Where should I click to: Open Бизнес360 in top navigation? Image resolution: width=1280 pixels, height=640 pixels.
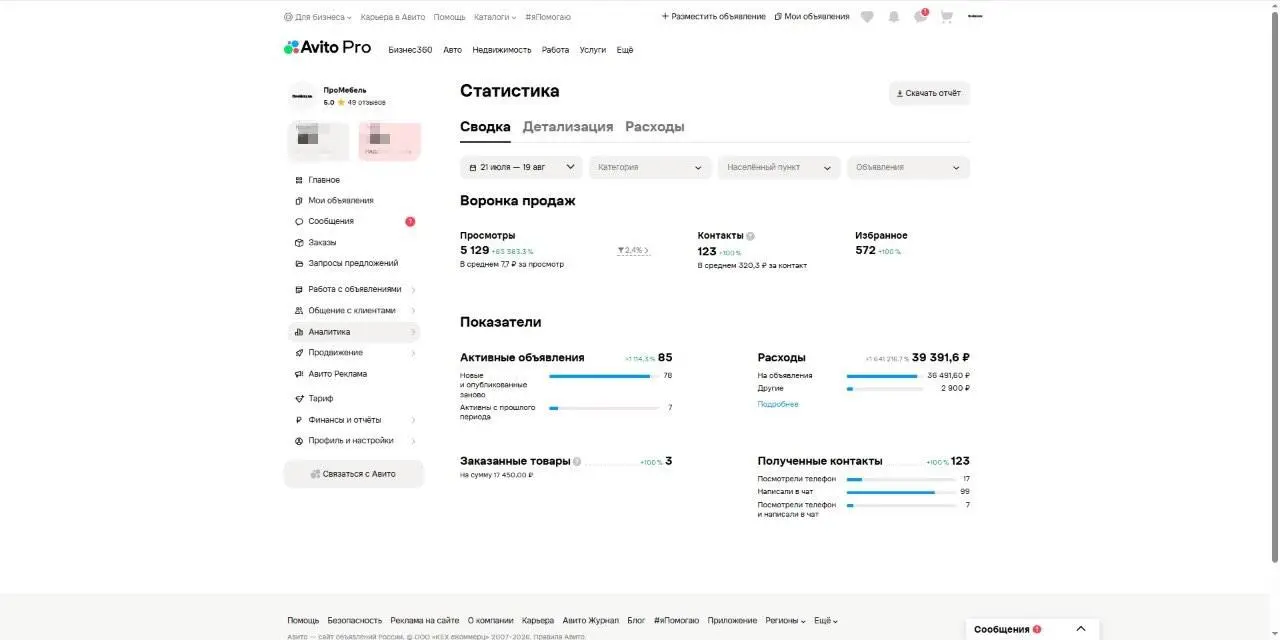(410, 50)
